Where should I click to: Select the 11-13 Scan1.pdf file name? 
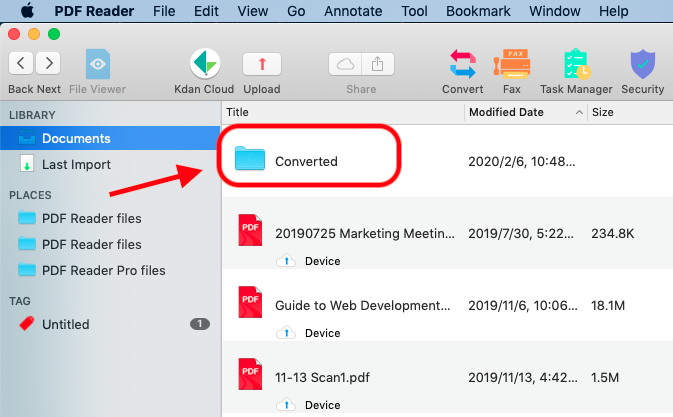click(322, 378)
